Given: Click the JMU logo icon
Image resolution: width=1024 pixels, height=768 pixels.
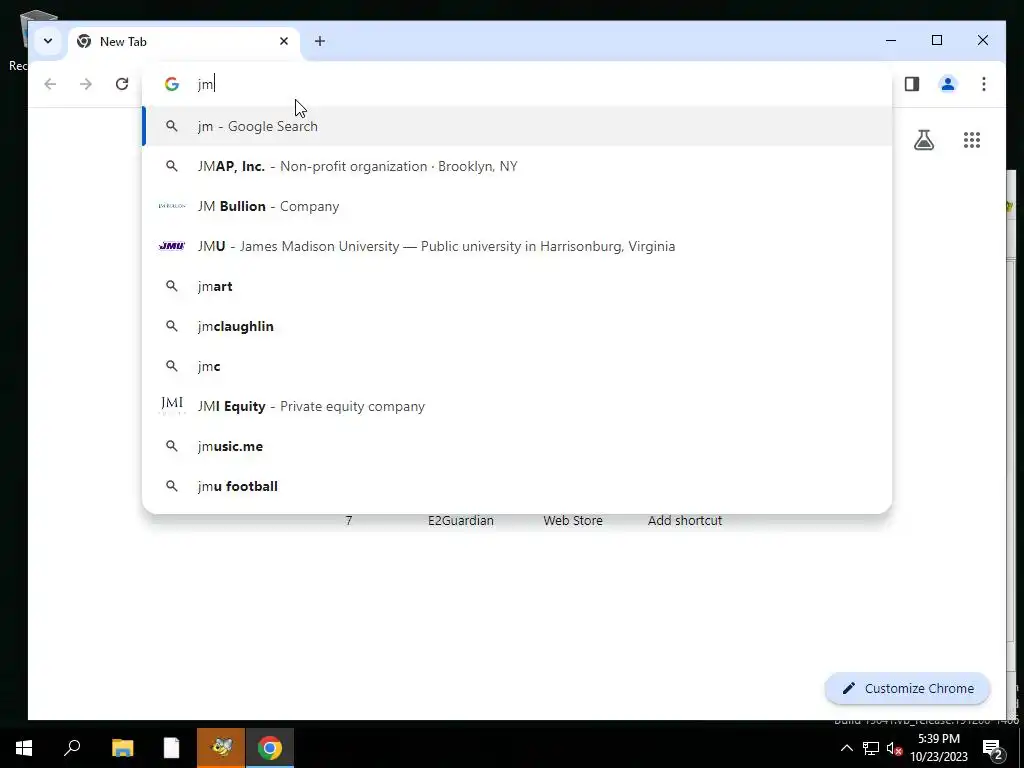Looking at the screenshot, I should pos(172,246).
